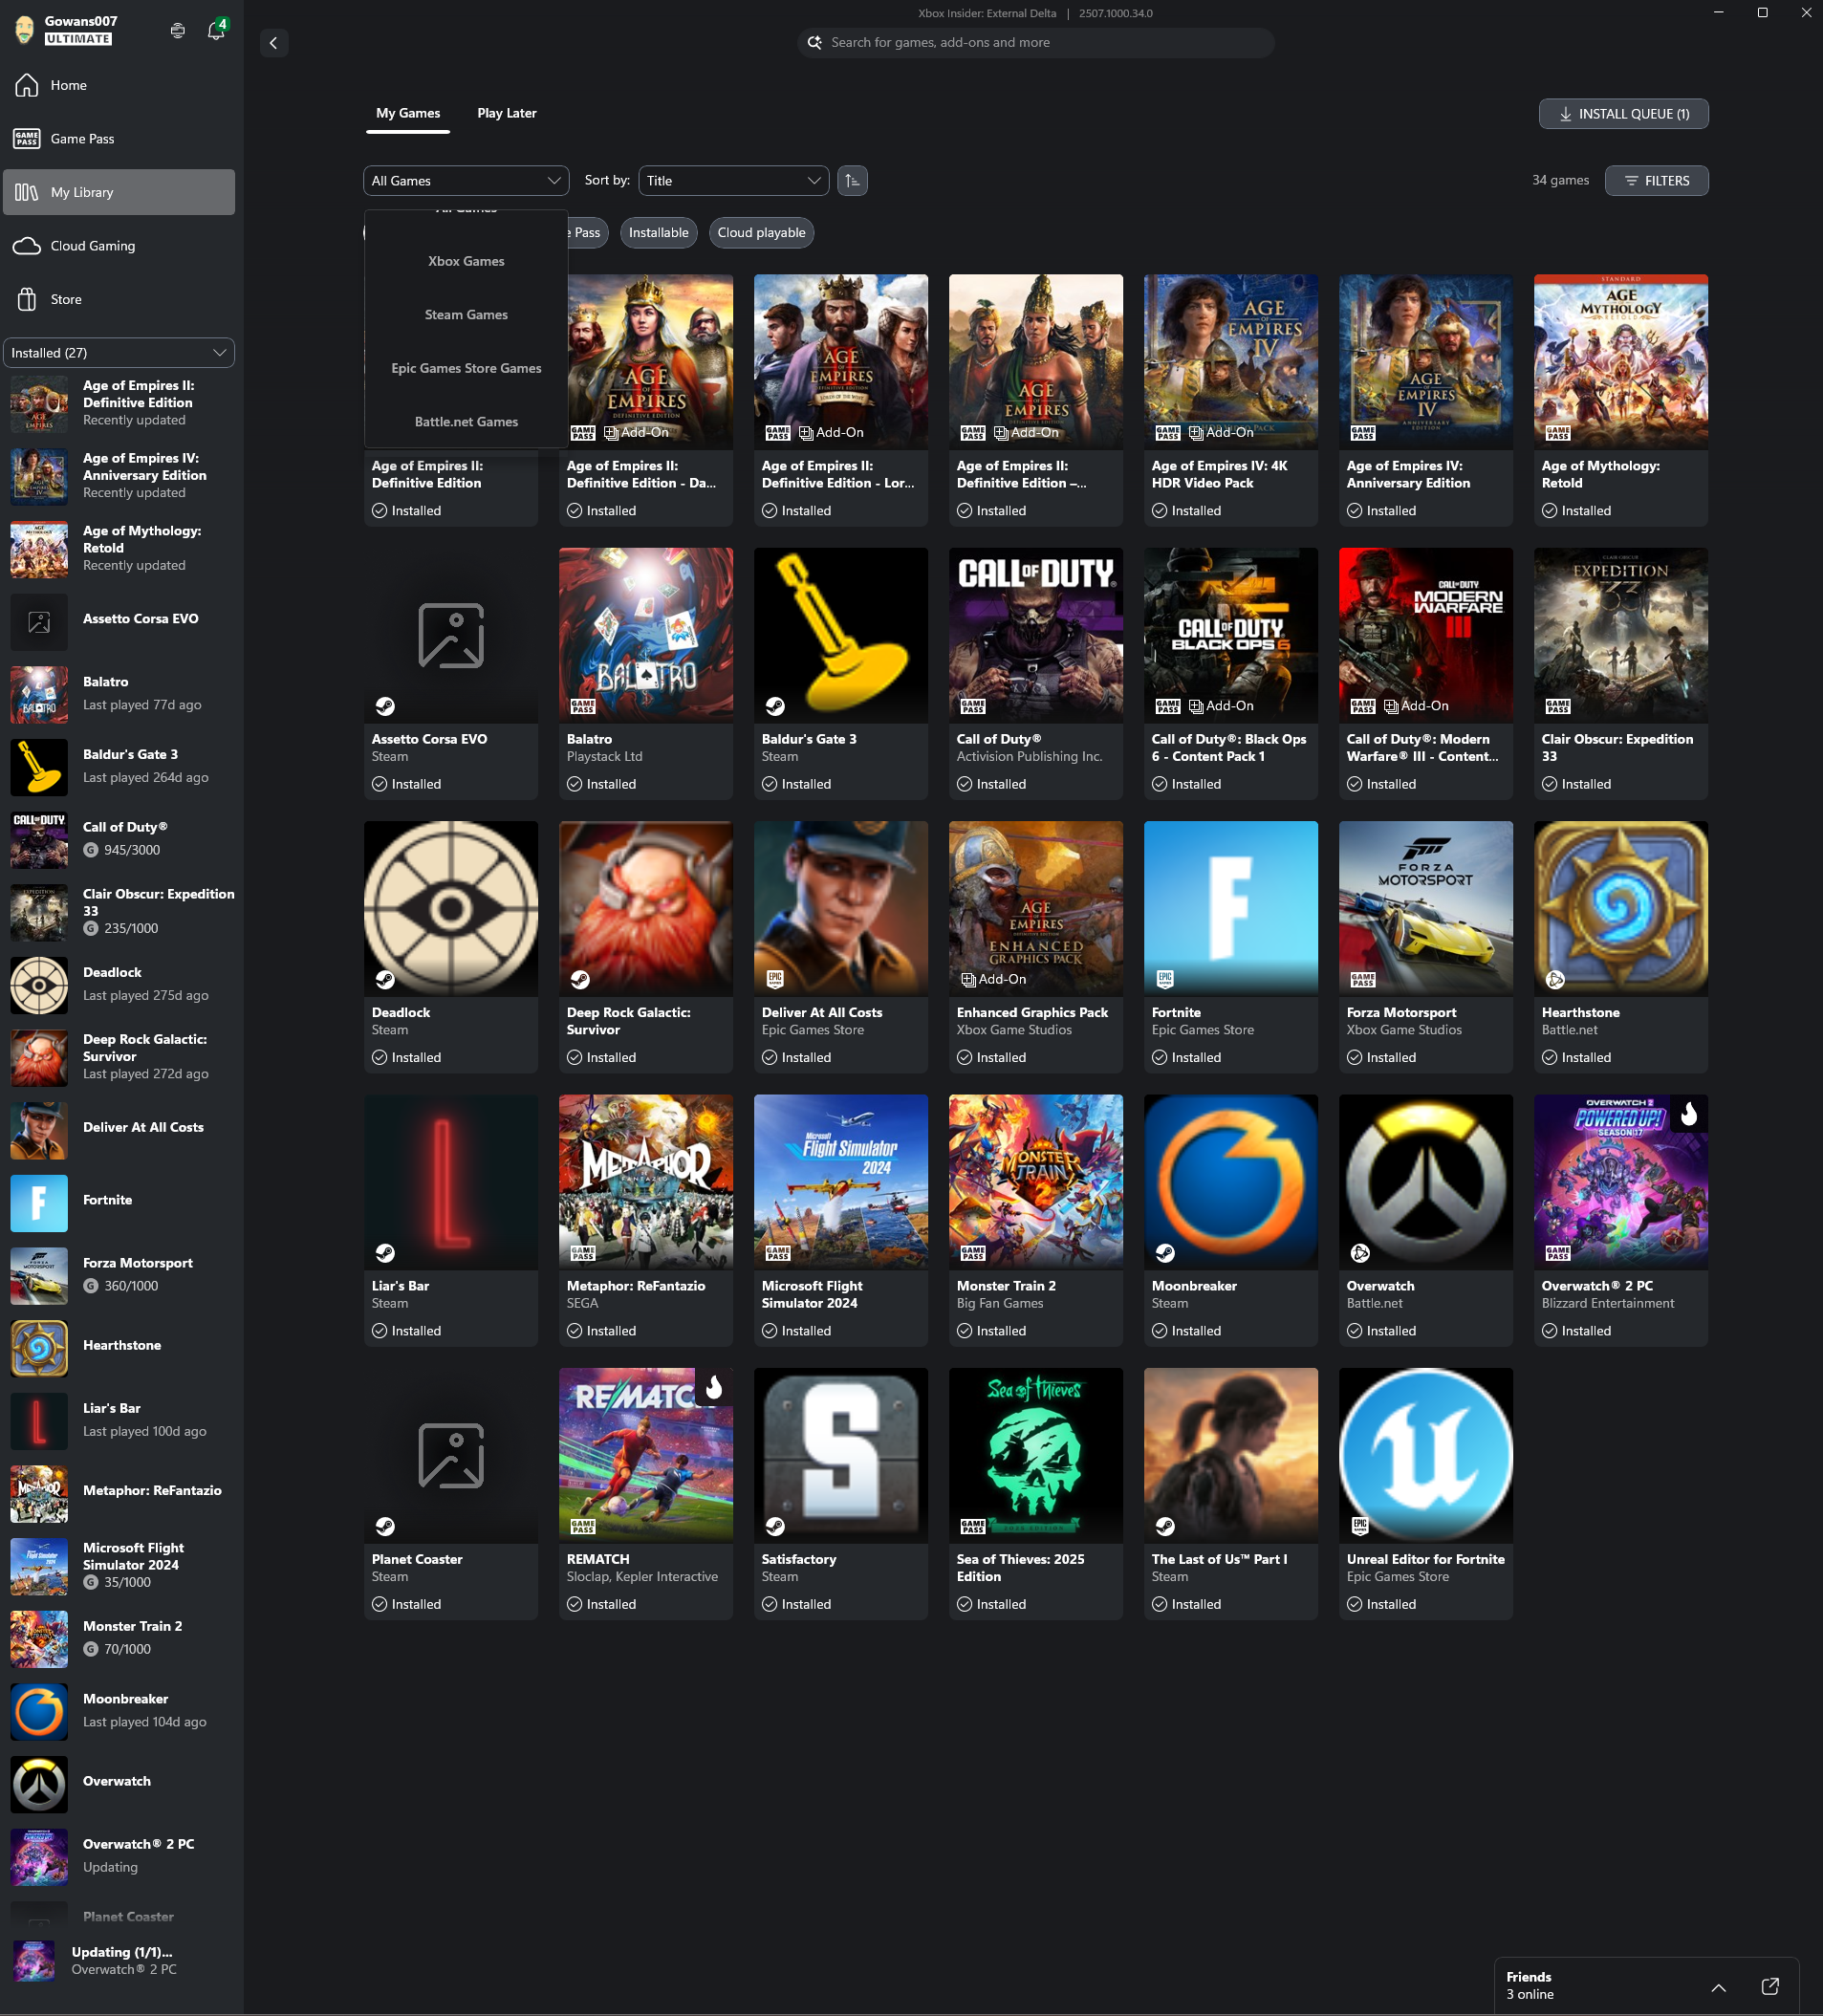Viewport: 1823px width, 2016px height.
Task: Open the Sort by Title dropdown
Action: point(733,181)
